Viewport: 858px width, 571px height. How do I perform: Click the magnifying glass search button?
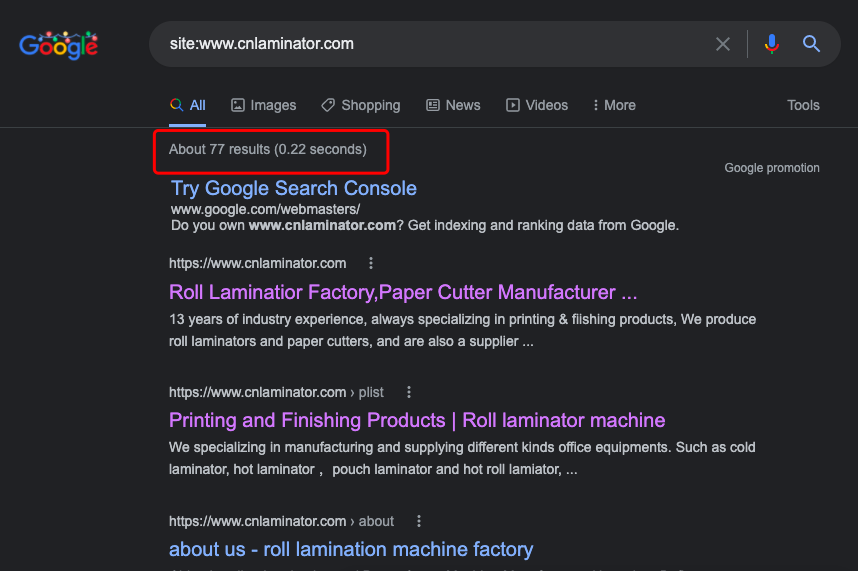pyautogui.click(x=811, y=44)
